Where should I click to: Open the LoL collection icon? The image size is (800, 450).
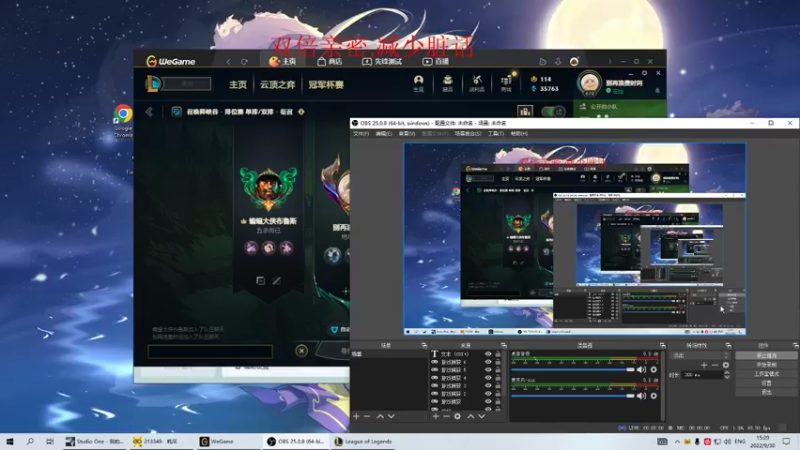(x=447, y=84)
